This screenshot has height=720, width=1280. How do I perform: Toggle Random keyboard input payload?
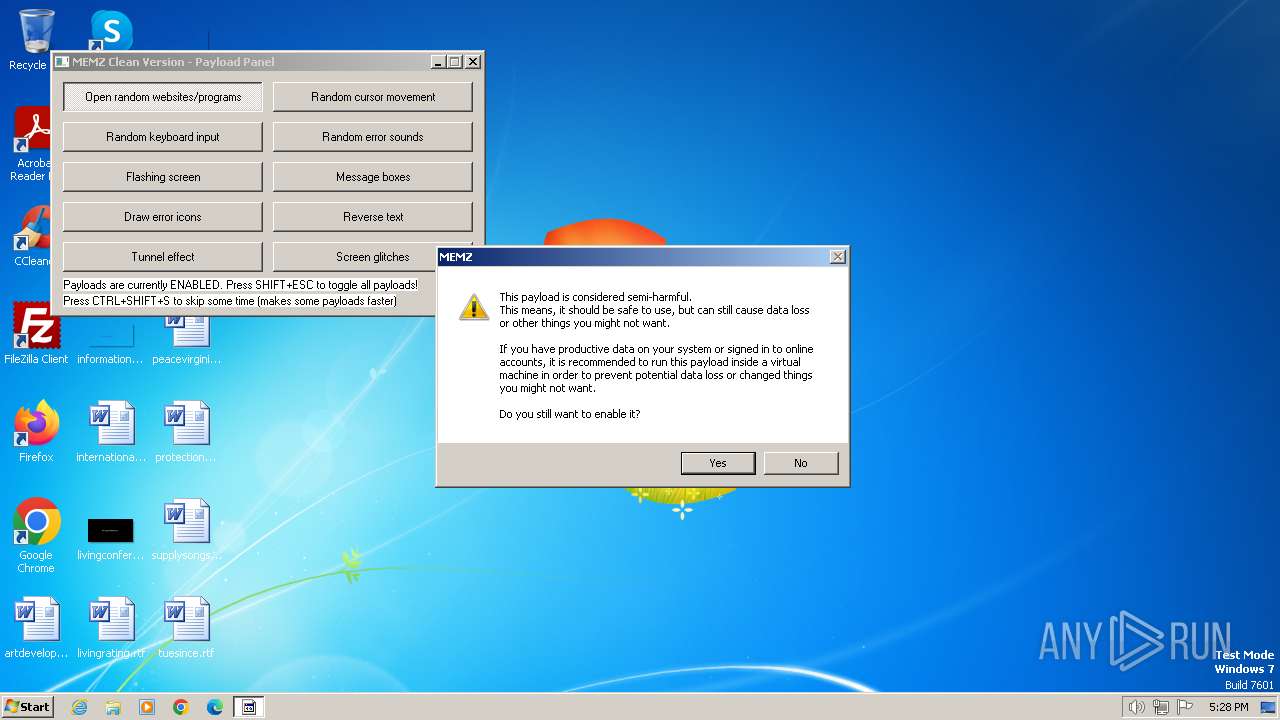[x=163, y=137]
